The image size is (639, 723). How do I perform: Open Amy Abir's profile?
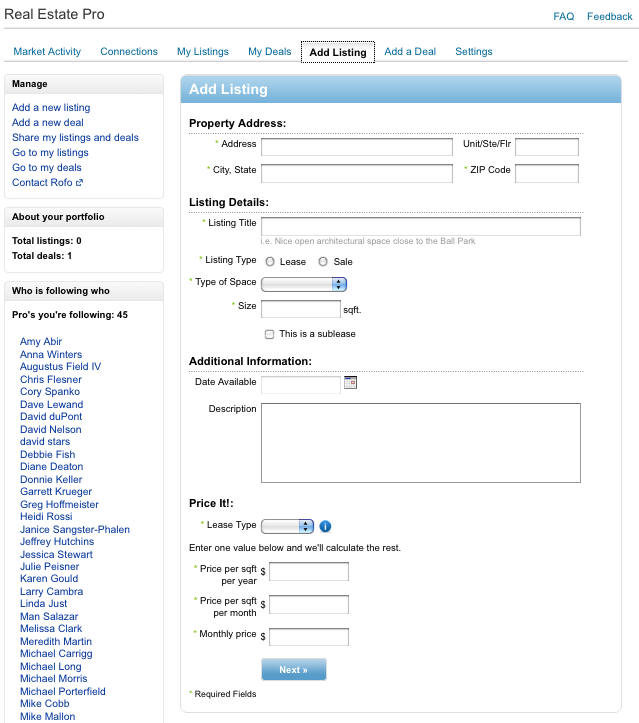41,342
